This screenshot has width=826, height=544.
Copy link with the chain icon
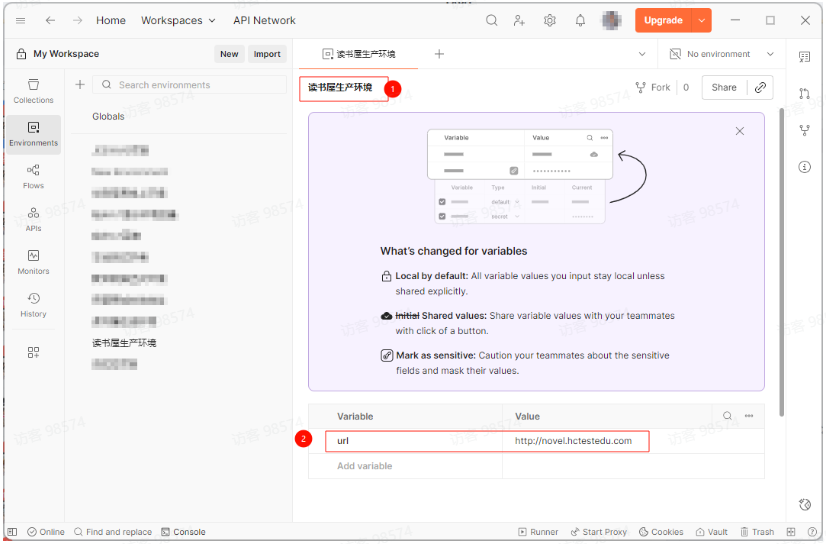coord(760,87)
